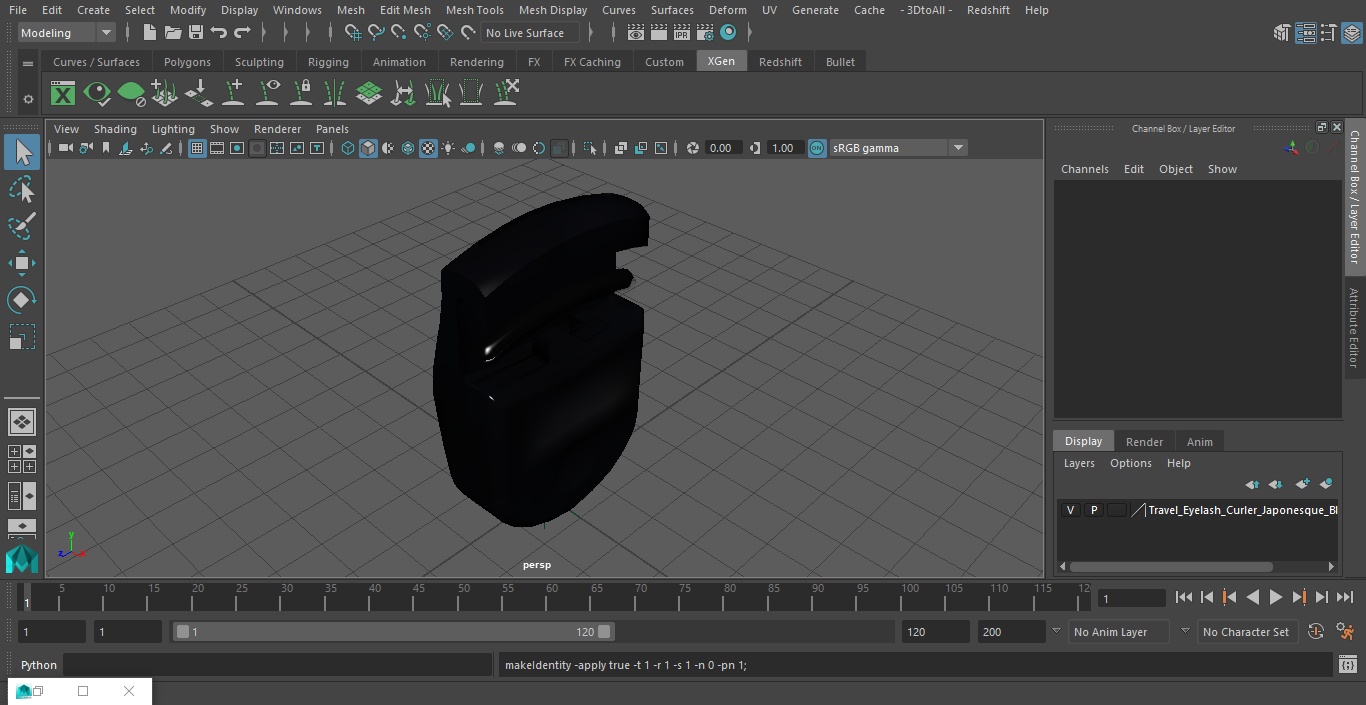
Task: Click the Go to start of playback button
Action: click(x=1183, y=597)
